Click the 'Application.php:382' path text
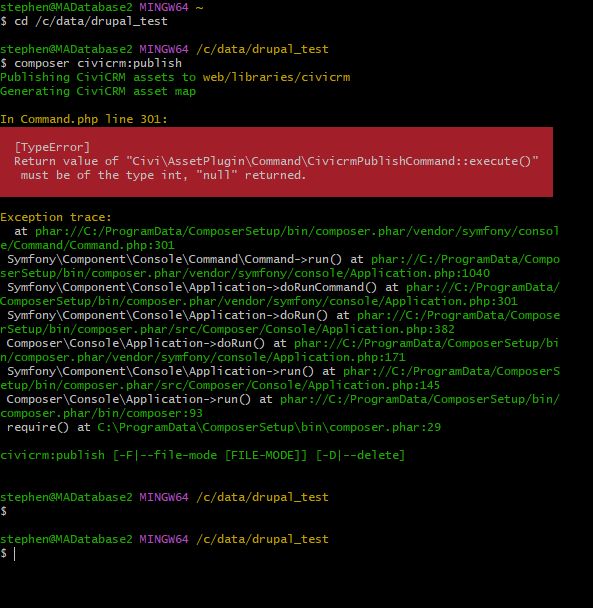The image size is (593, 608). pos(388,329)
